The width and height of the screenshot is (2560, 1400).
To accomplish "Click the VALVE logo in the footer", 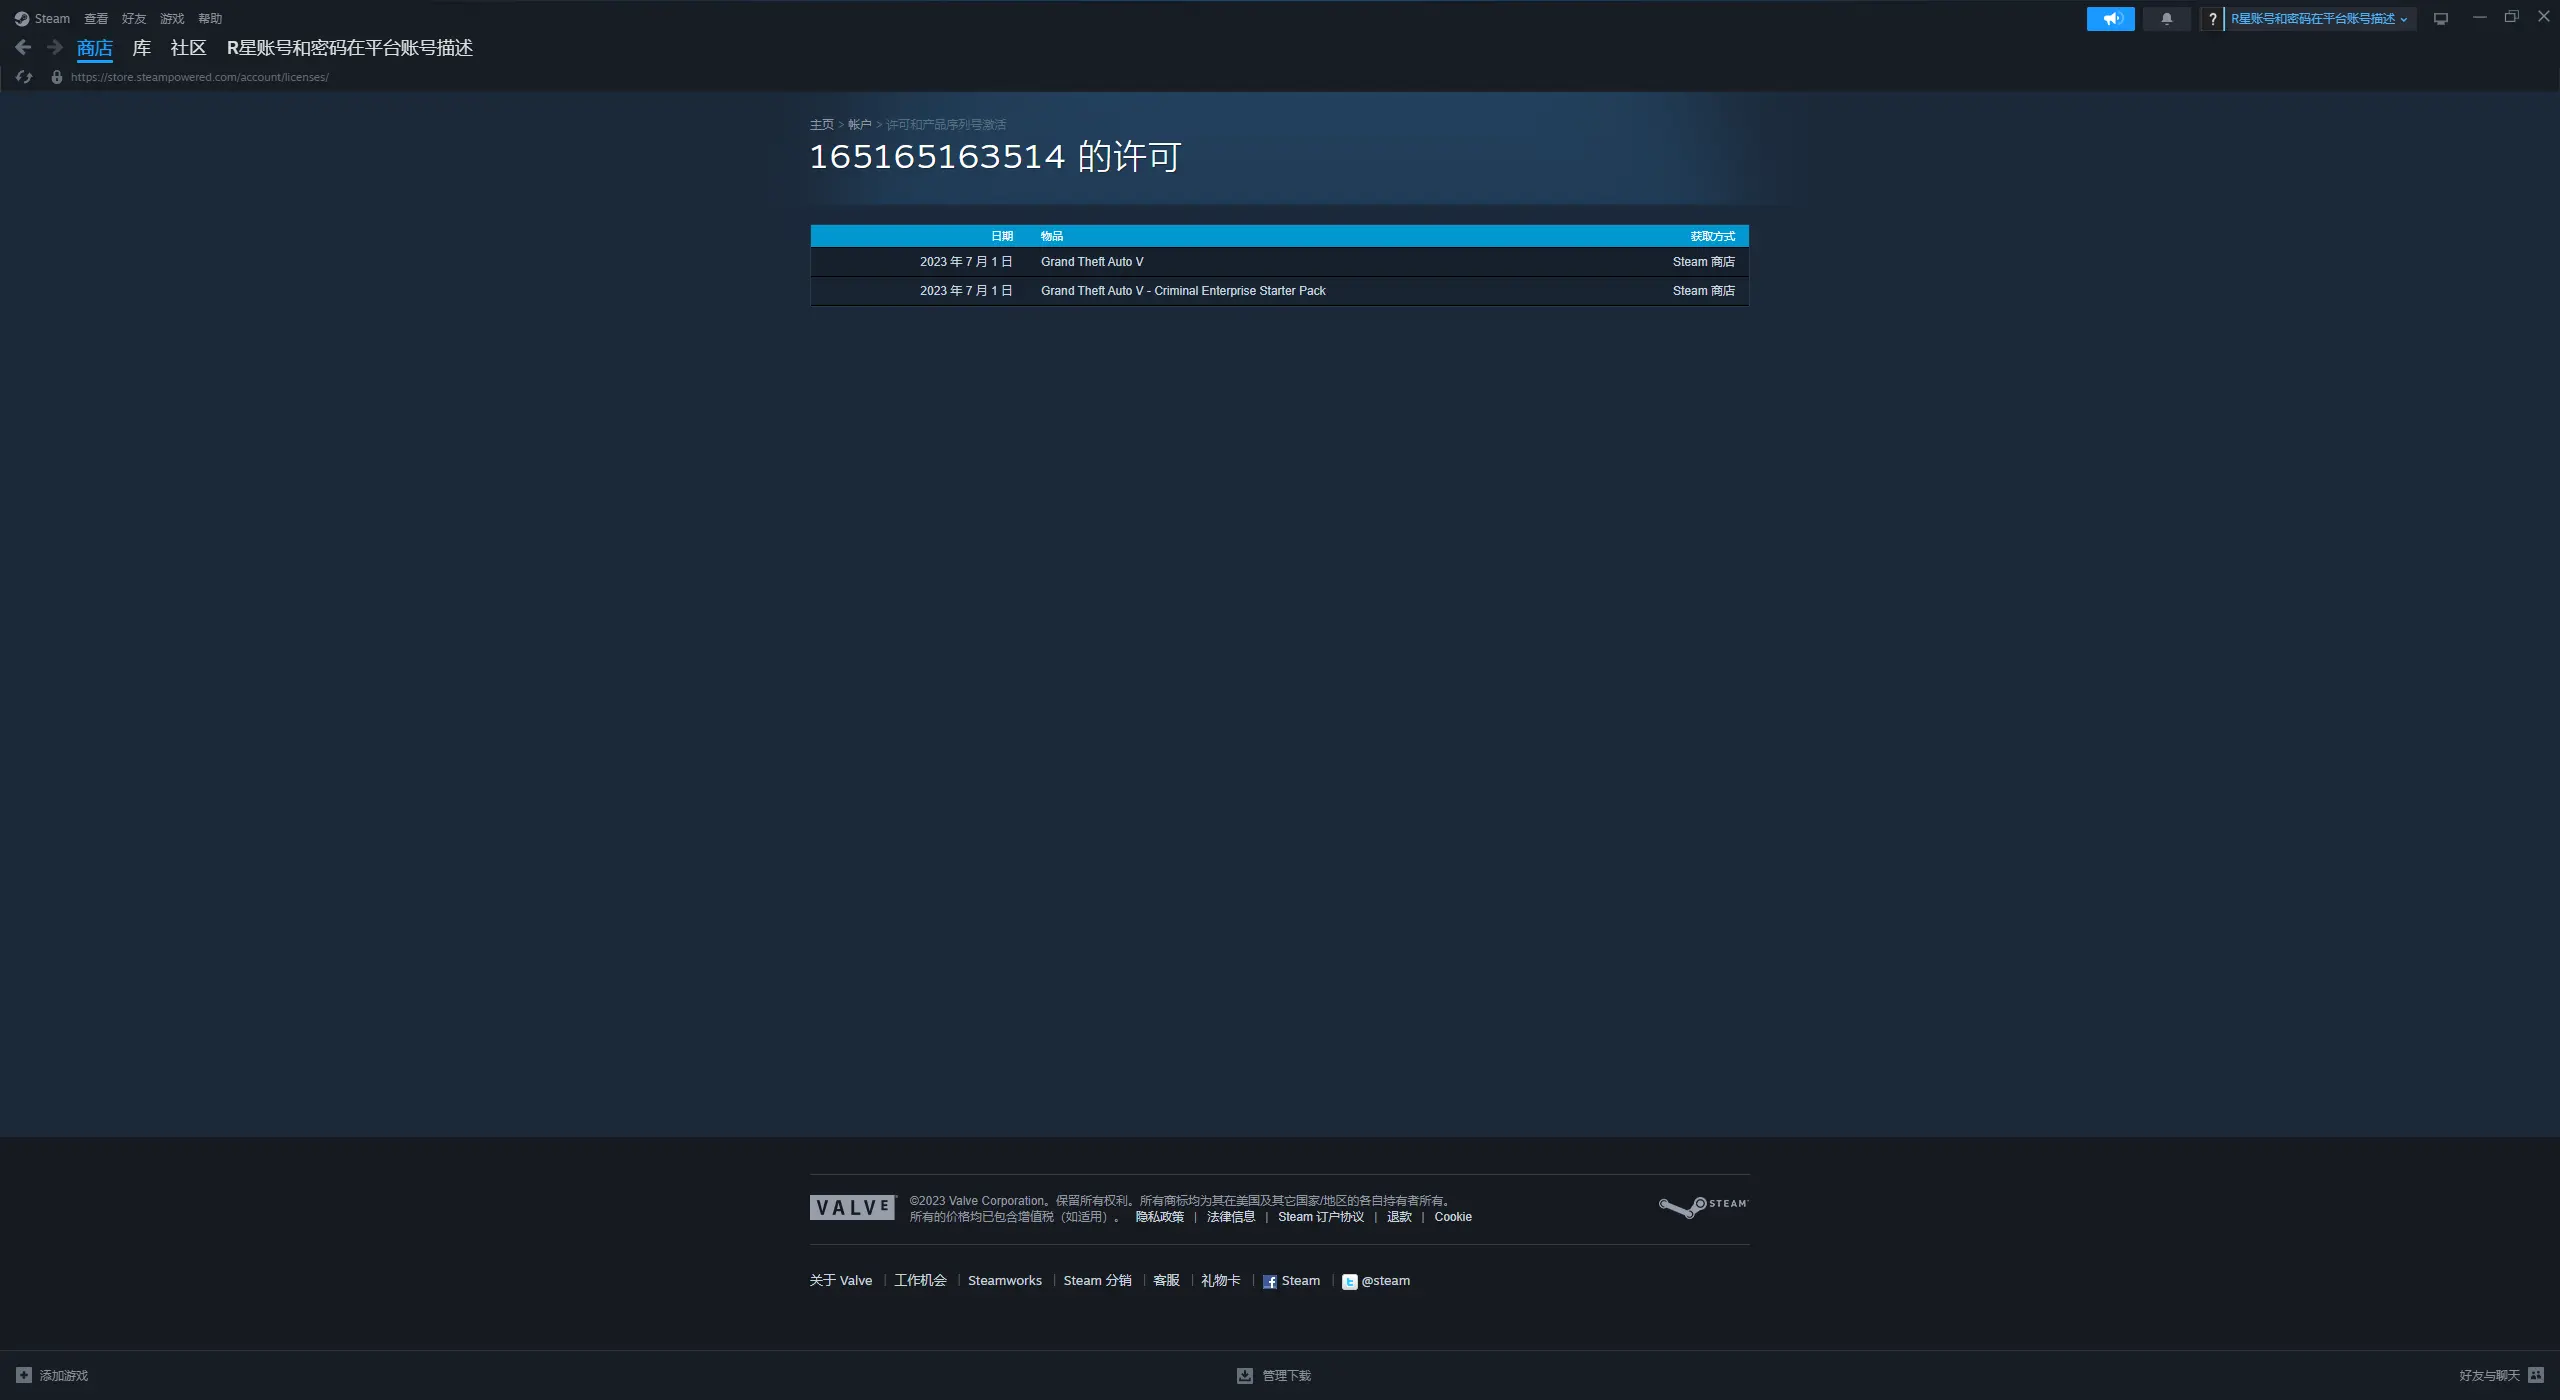I will 853,1207.
